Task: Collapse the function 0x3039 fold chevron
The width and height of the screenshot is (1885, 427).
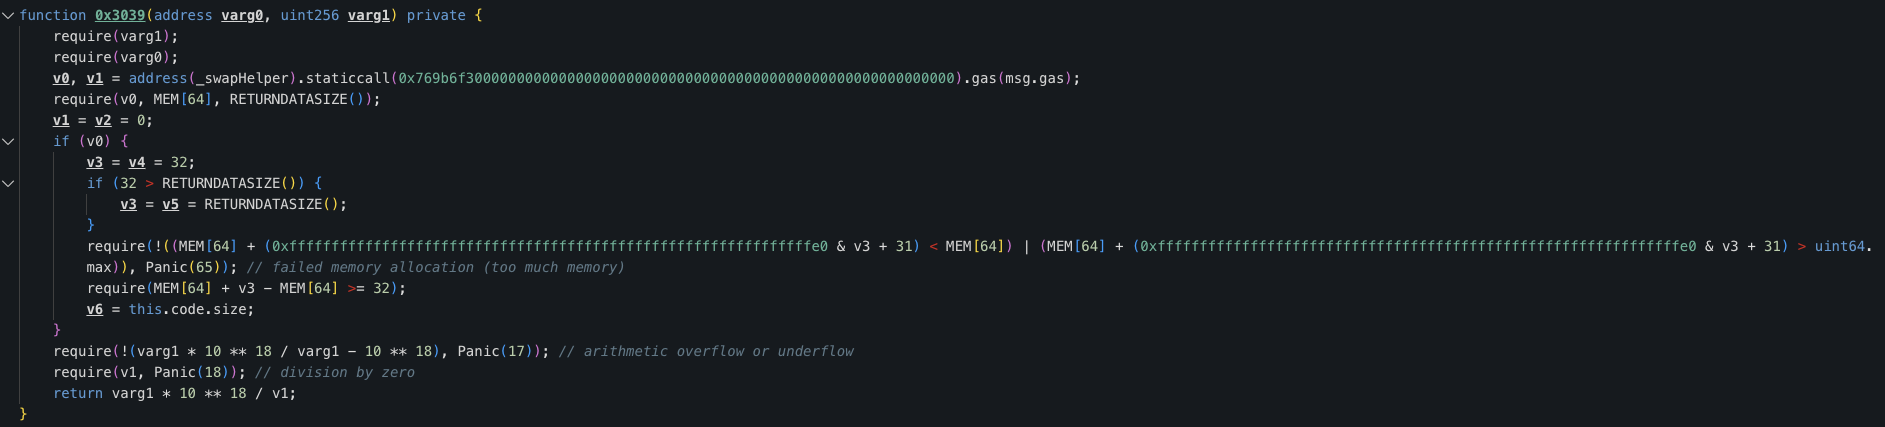Action: (8, 15)
